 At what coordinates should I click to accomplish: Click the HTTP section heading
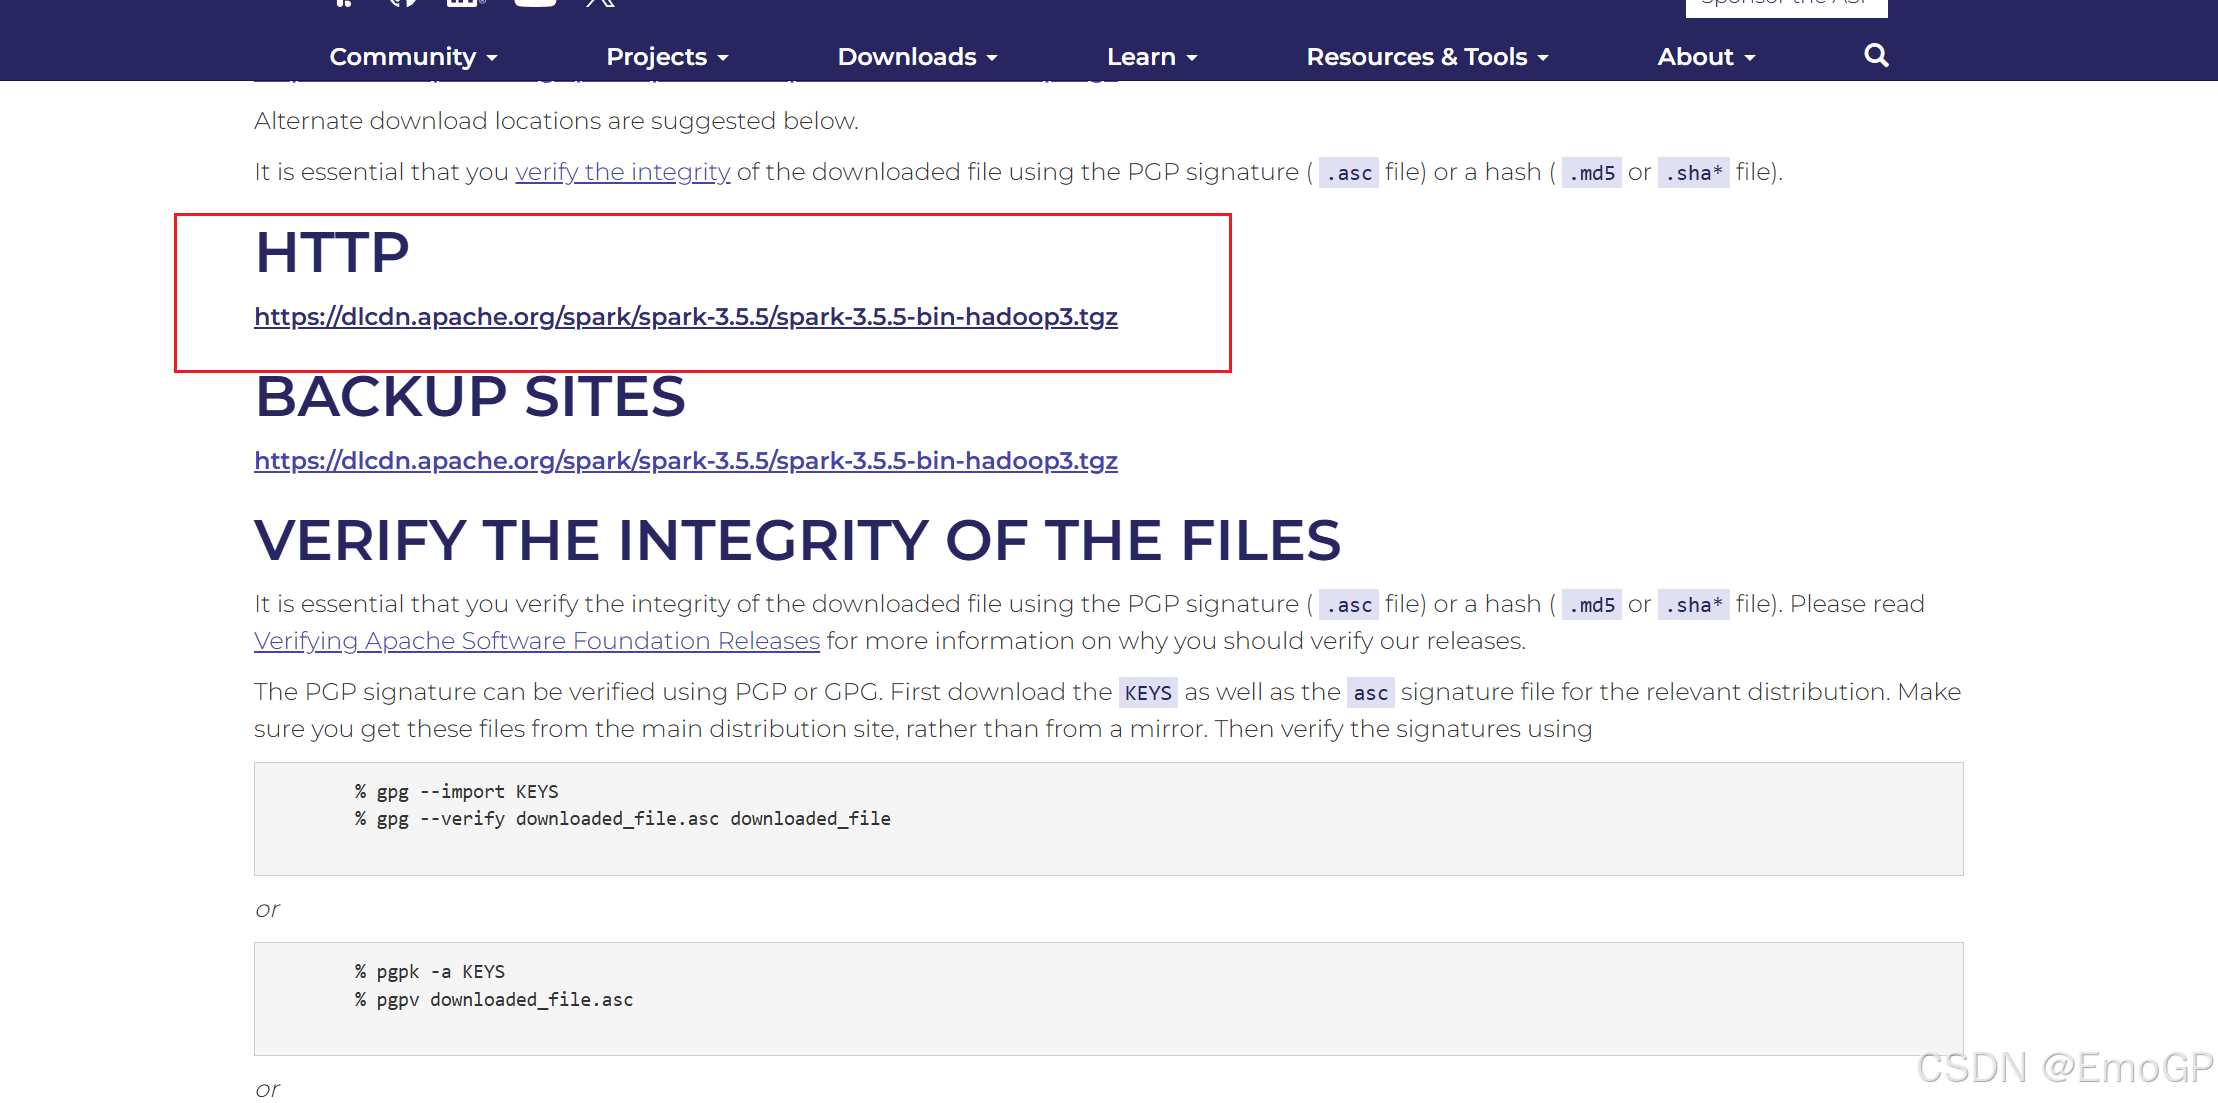[332, 252]
